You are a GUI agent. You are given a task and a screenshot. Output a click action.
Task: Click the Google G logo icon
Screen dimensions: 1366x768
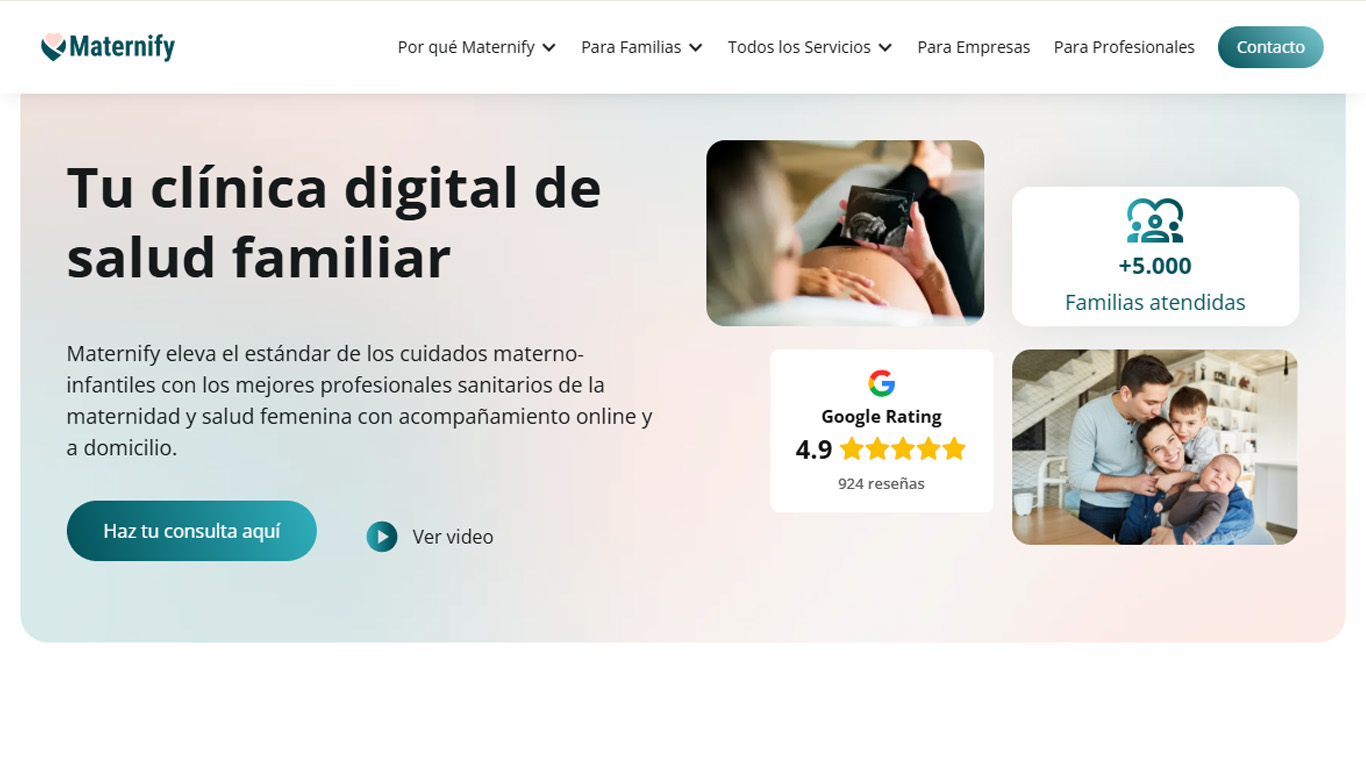coord(881,383)
